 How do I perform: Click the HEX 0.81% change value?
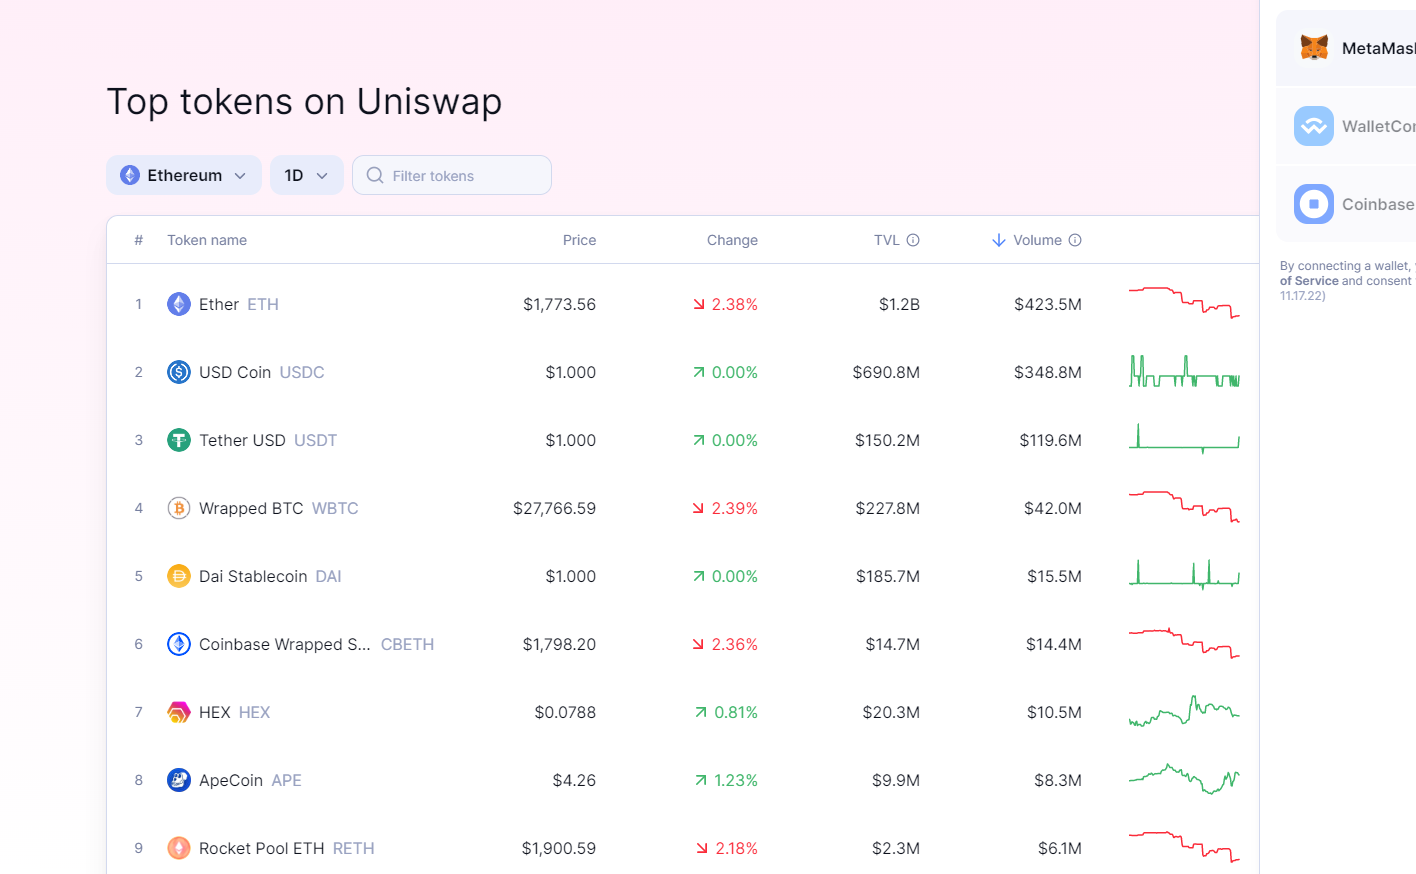click(x=736, y=712)
